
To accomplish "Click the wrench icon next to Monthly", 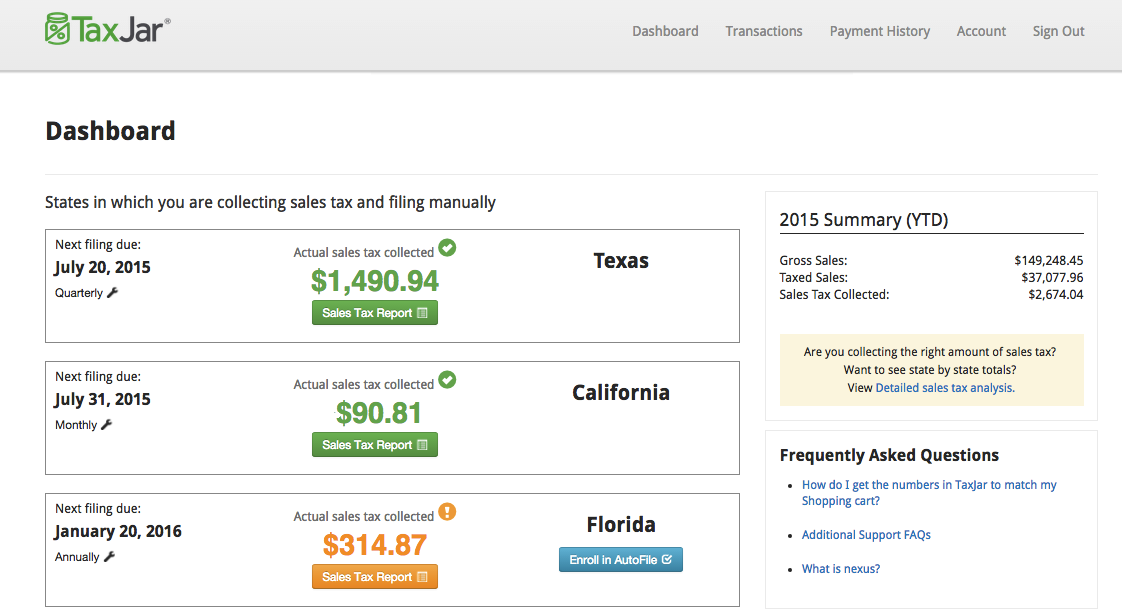I will pyautogui.click(x=107, y=425).
